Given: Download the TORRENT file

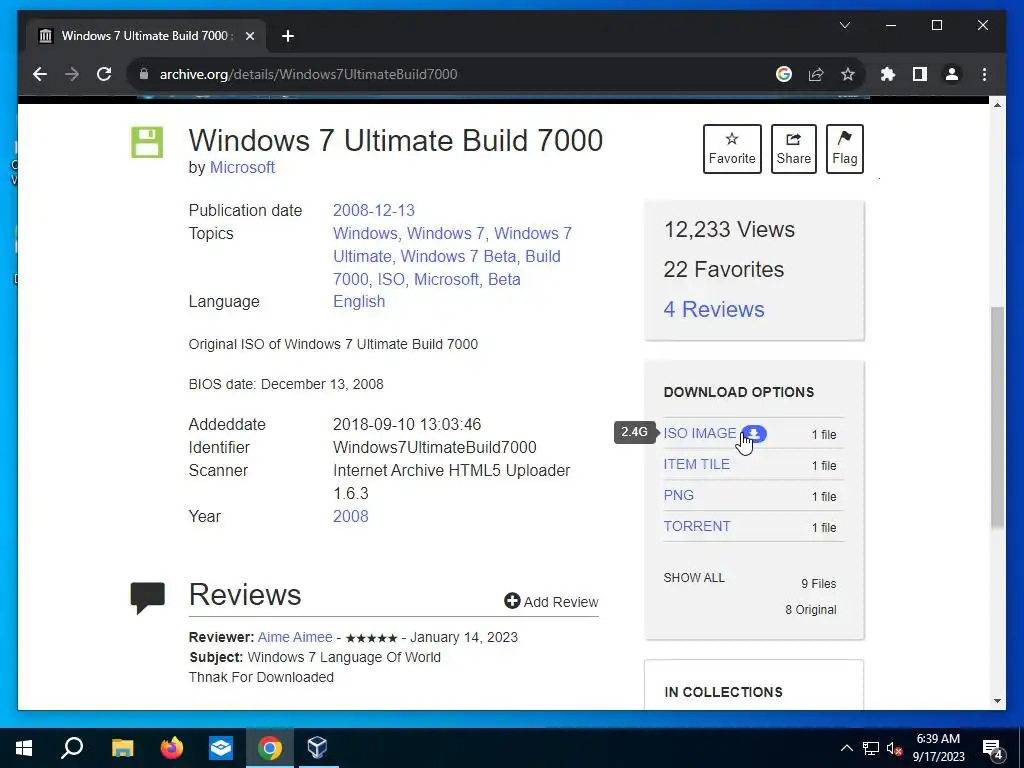Looking at the screenshot, I should coord(697,526).
